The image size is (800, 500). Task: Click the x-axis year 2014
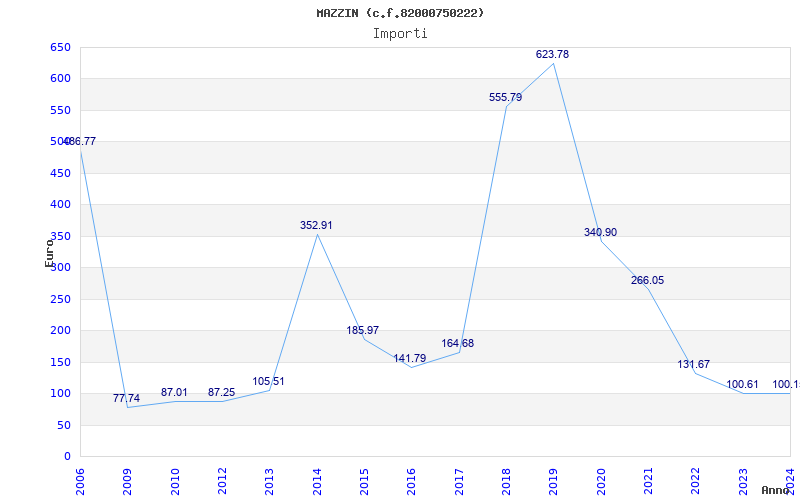coord(317,481)
